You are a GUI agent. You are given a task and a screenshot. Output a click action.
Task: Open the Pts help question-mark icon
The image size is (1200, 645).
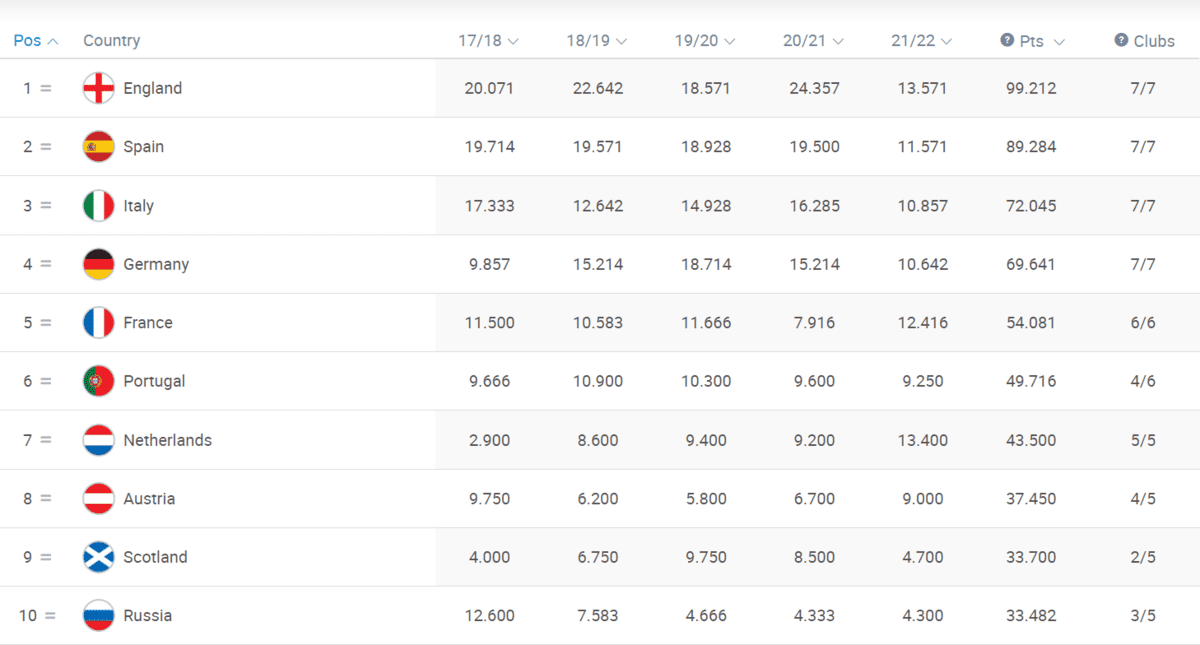tap(1007, 41)
